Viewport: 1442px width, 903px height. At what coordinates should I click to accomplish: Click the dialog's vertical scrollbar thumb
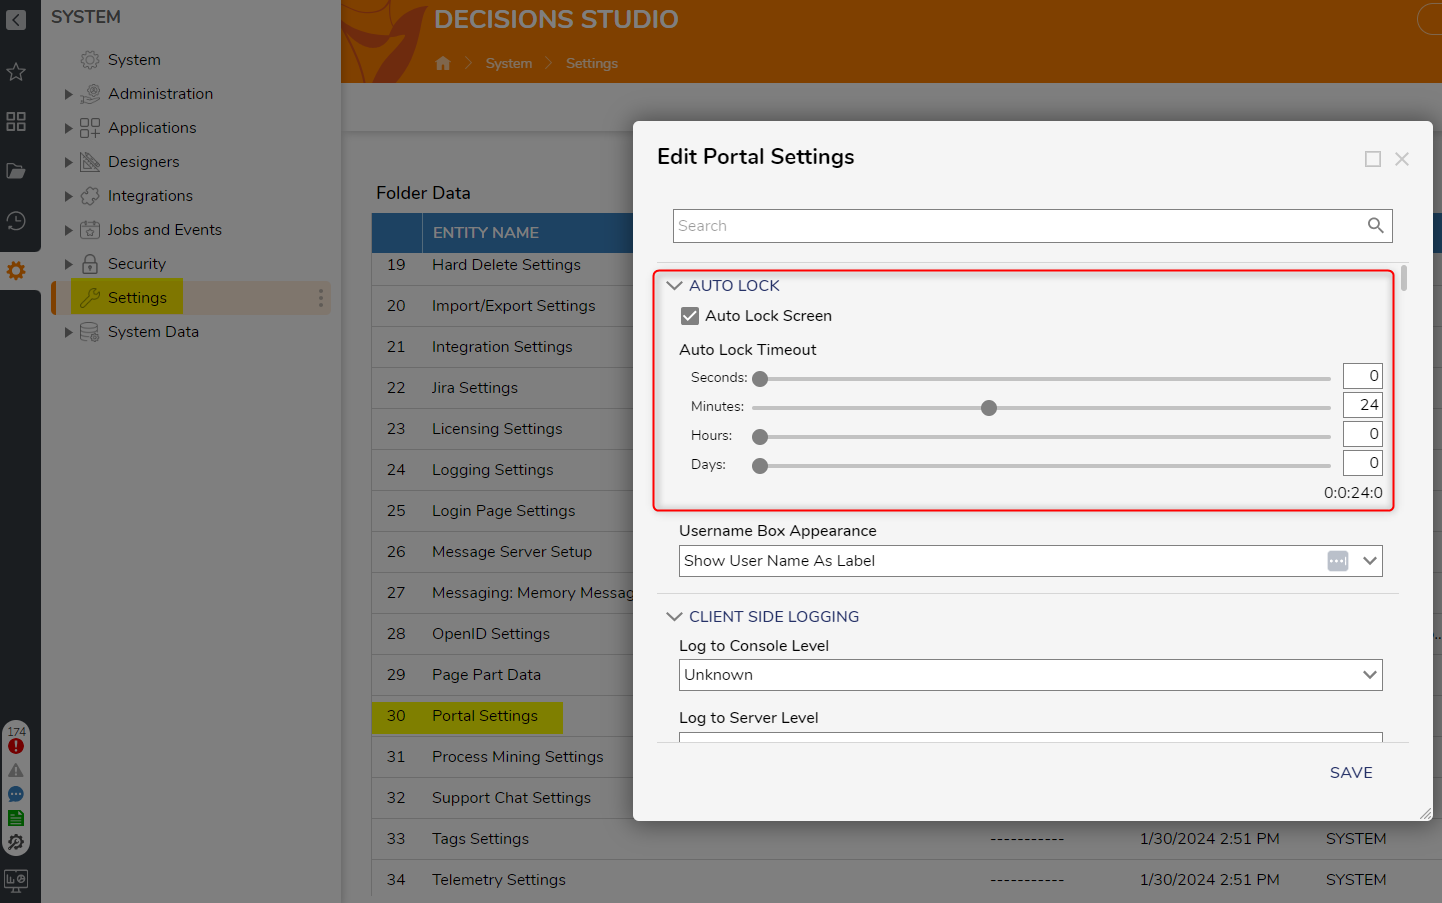click(x=1404, y=277)
